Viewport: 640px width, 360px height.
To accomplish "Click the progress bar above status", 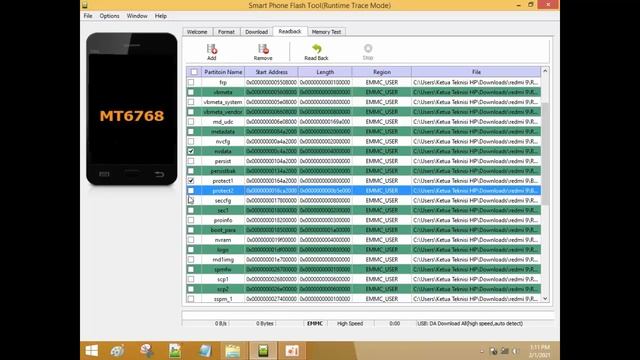I will [368, 315].
